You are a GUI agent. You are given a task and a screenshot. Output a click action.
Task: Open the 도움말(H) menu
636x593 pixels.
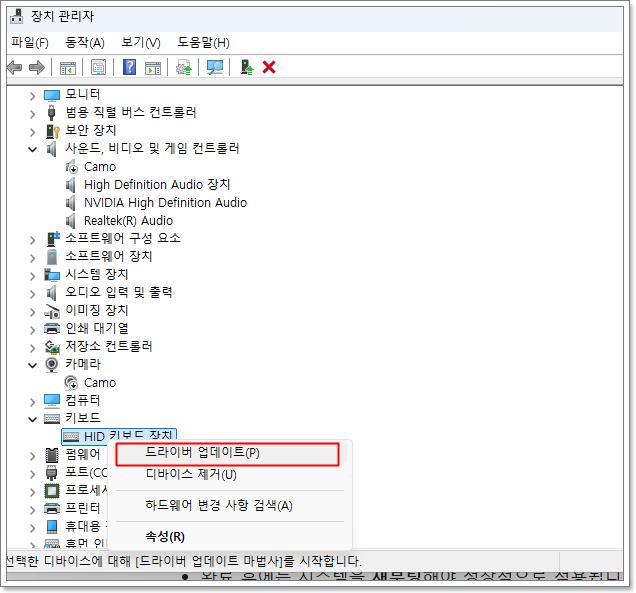point(203,42)
